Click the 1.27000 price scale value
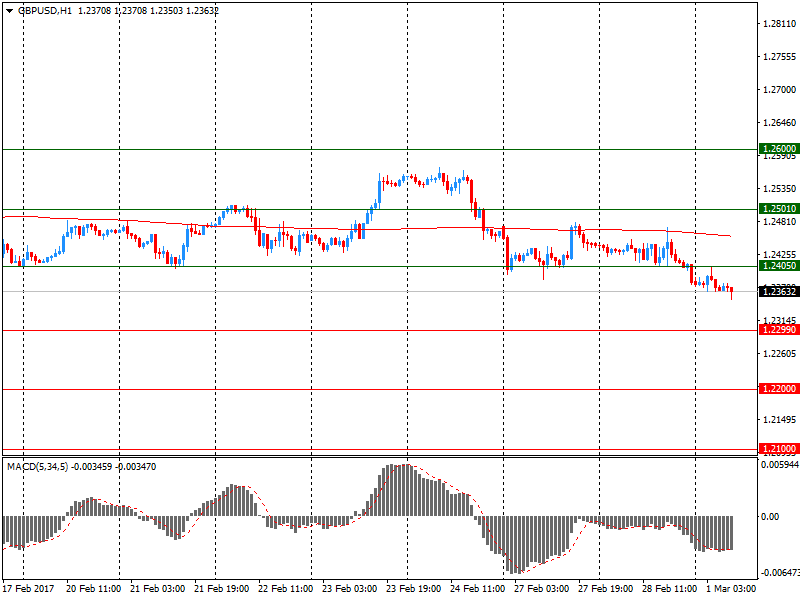Viewport: 800px width, 600px height. [779, 90]
